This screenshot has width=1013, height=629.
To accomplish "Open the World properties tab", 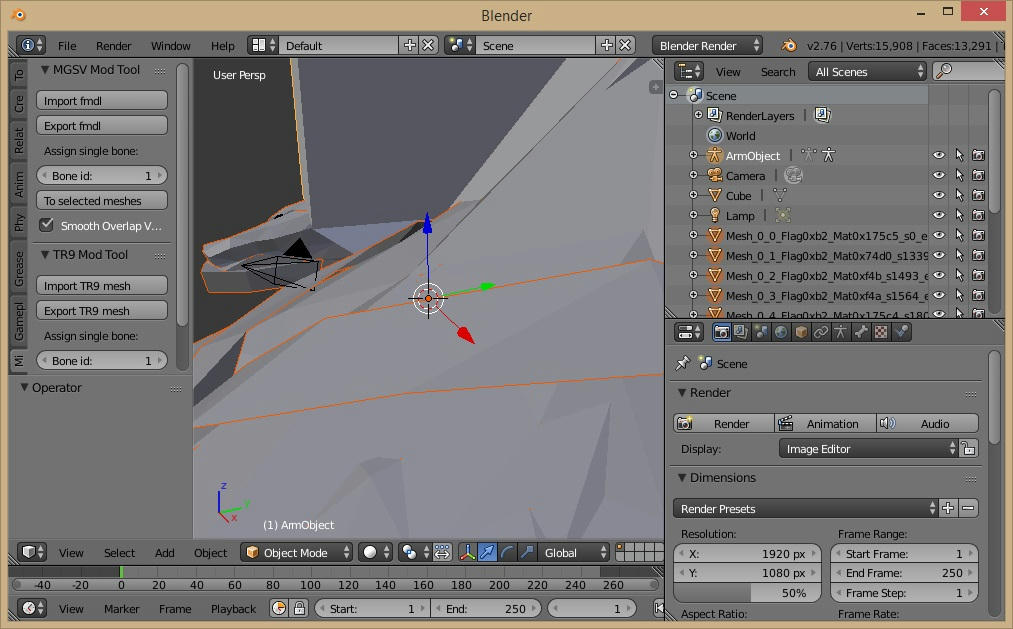I will (x=781, y=332).
